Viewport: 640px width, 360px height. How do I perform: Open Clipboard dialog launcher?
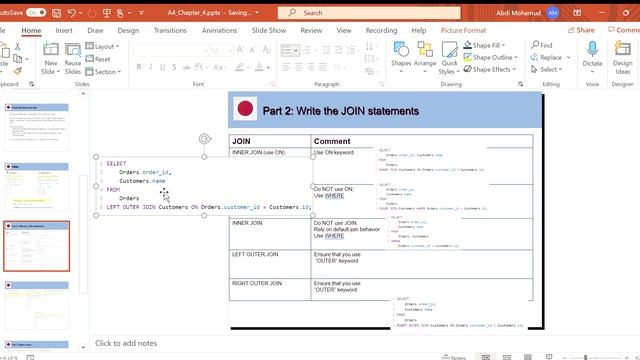(x=31, y=84)
